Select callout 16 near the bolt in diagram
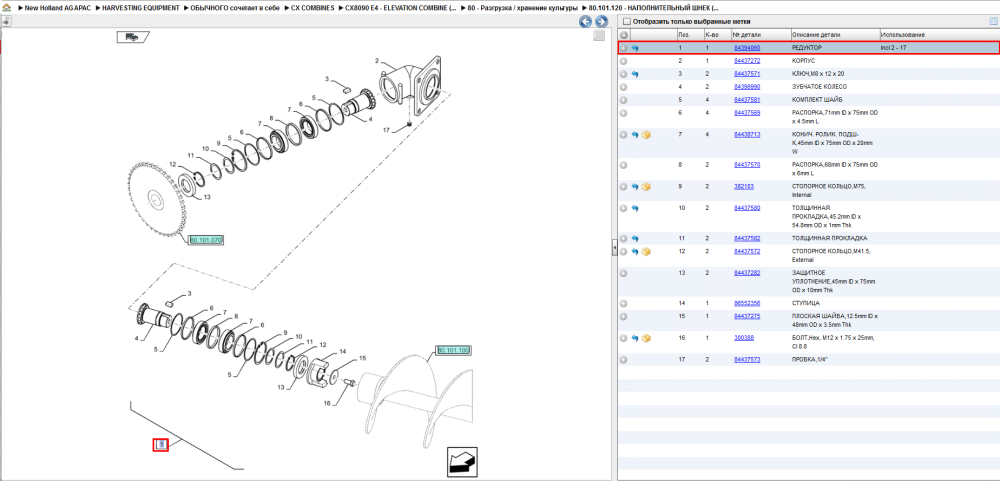Image resolution: width=1000 pixels, height=481 pixels. coord(327,403)
